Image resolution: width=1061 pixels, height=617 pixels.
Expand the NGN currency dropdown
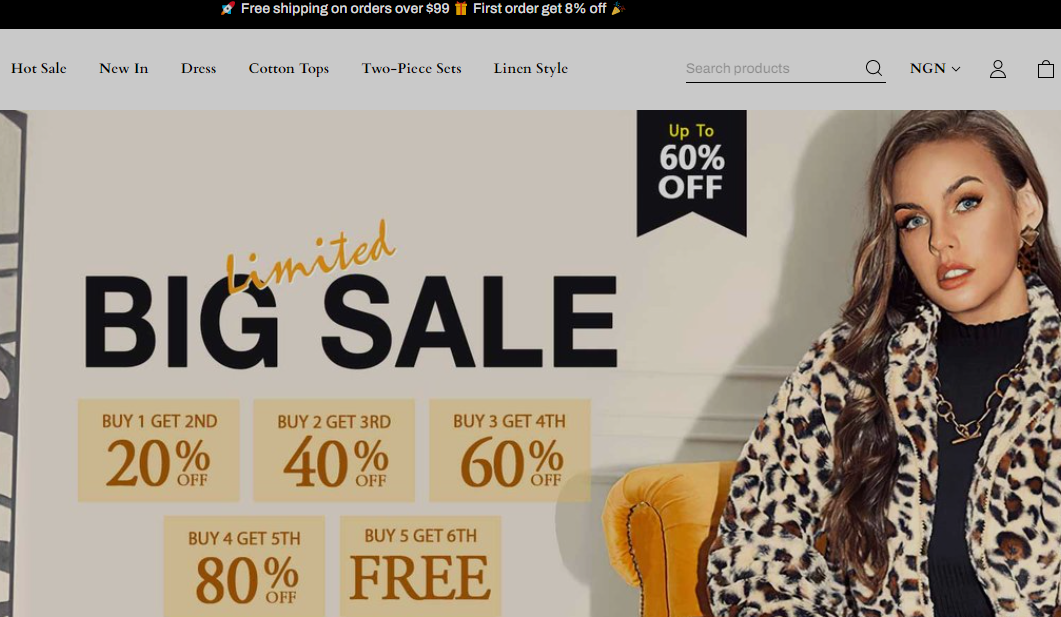click(934, 68)
